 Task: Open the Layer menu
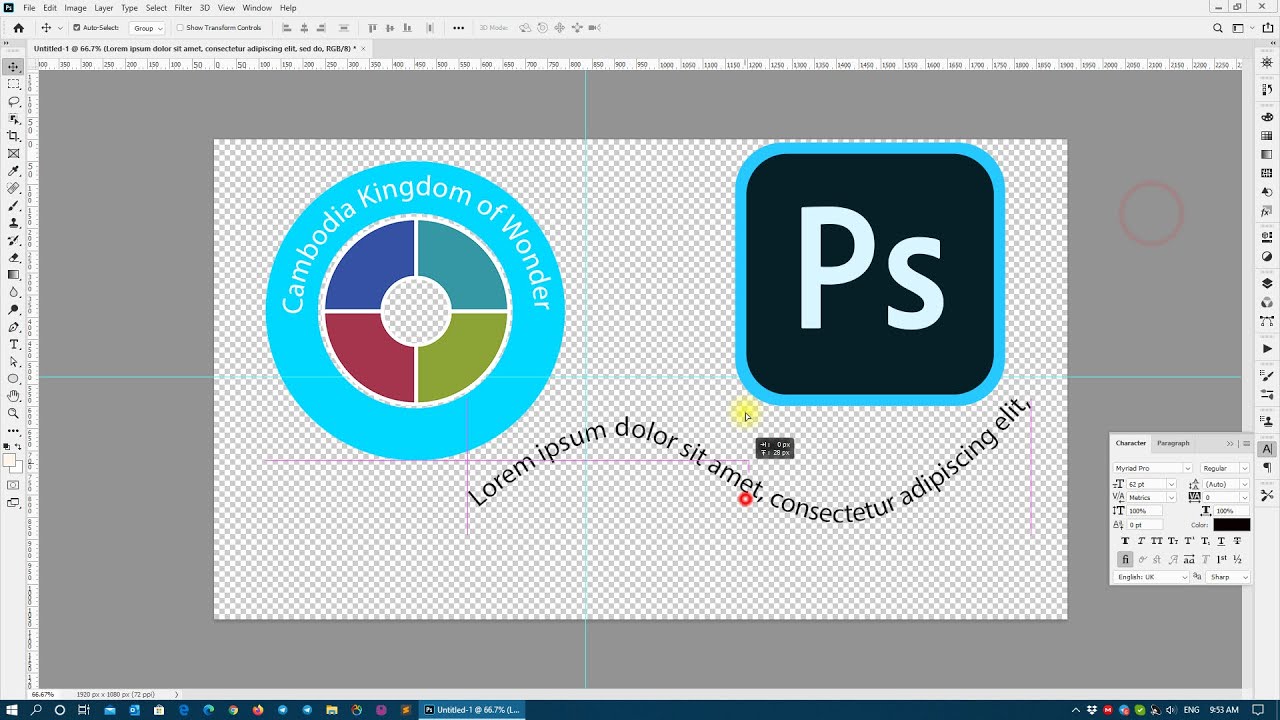[103, 7]
